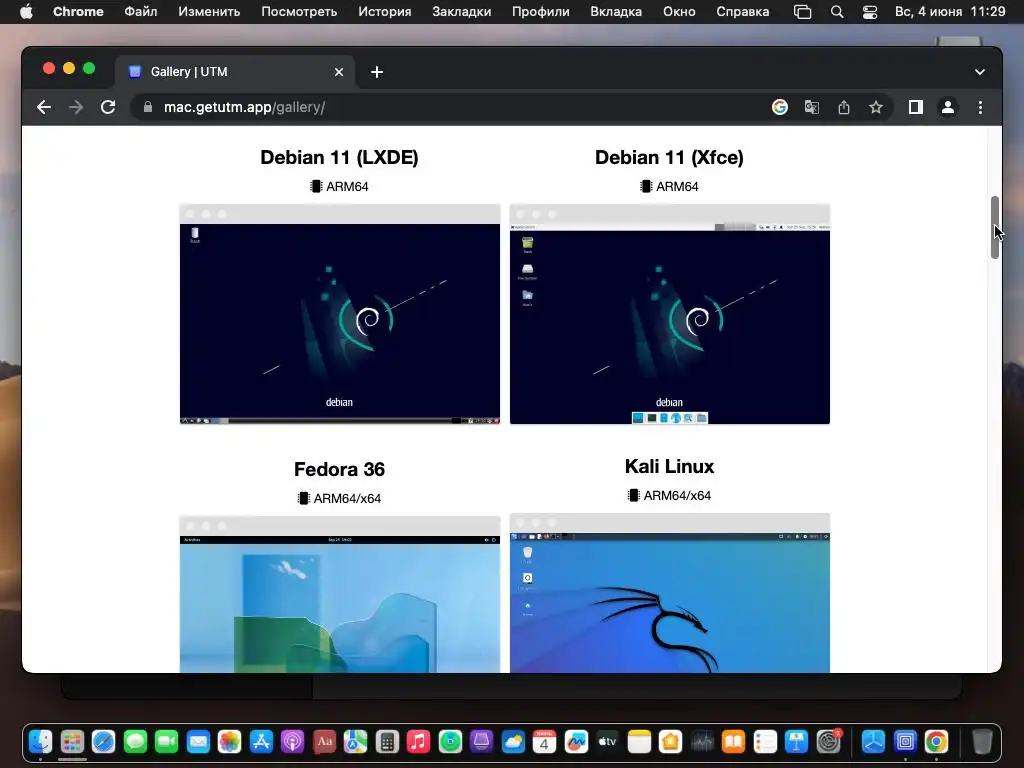Open App Store from the Dock
This screenshot has height=768, width=1024.
click(261, 741)
